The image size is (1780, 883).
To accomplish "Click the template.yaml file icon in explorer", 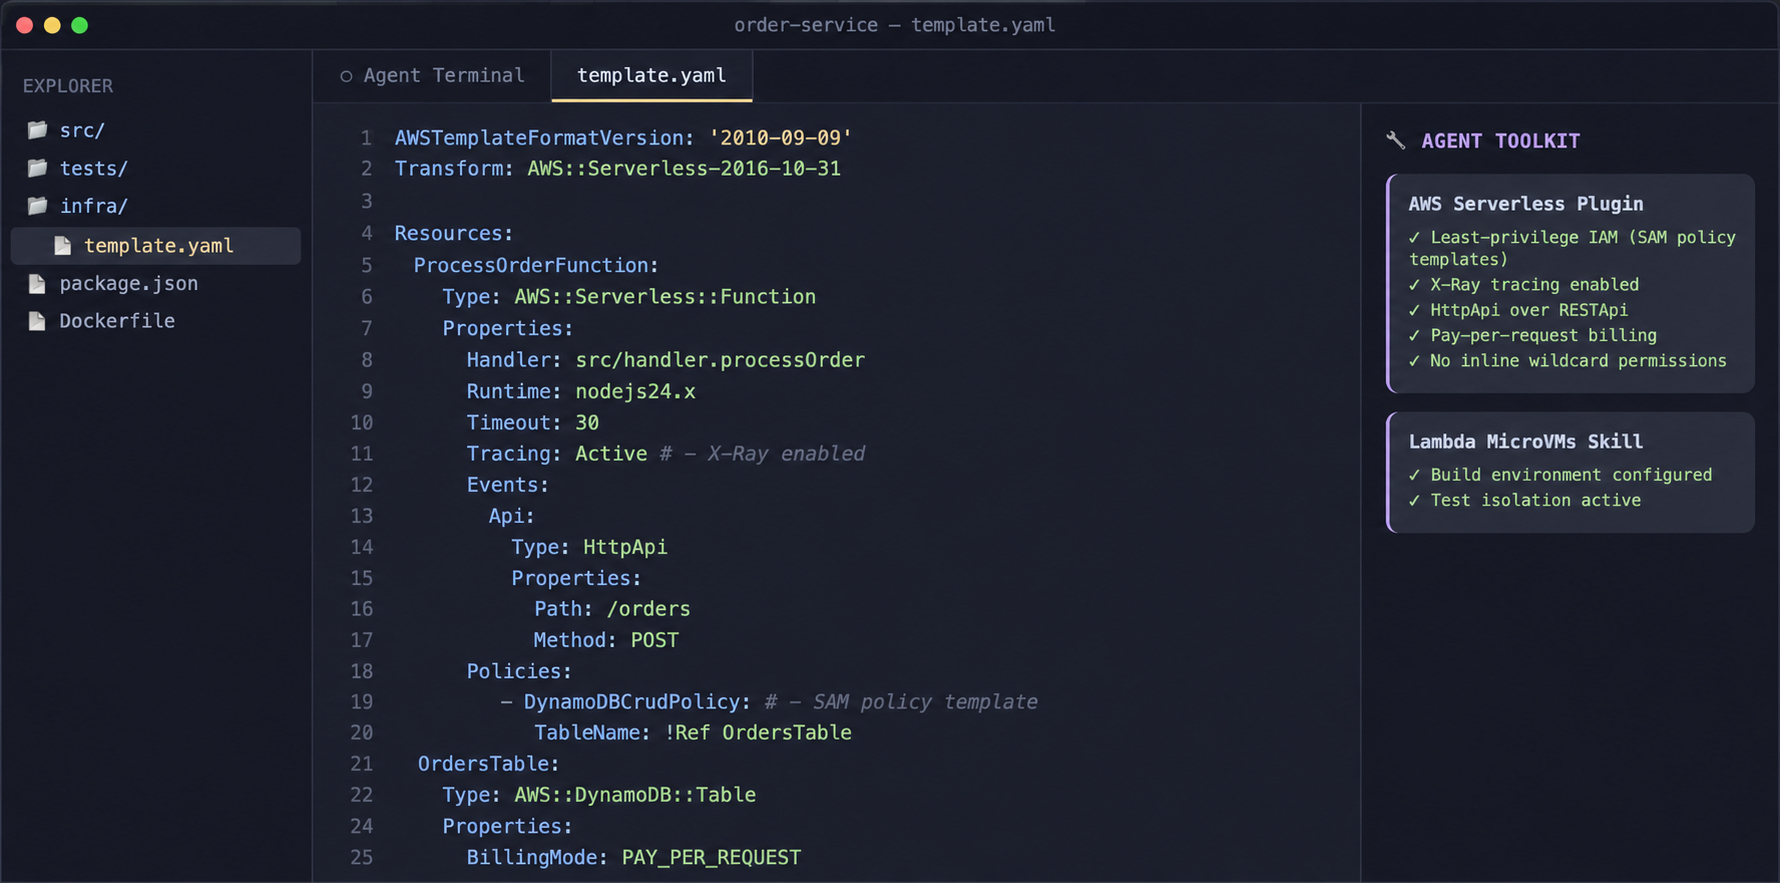I will [63, 246].
